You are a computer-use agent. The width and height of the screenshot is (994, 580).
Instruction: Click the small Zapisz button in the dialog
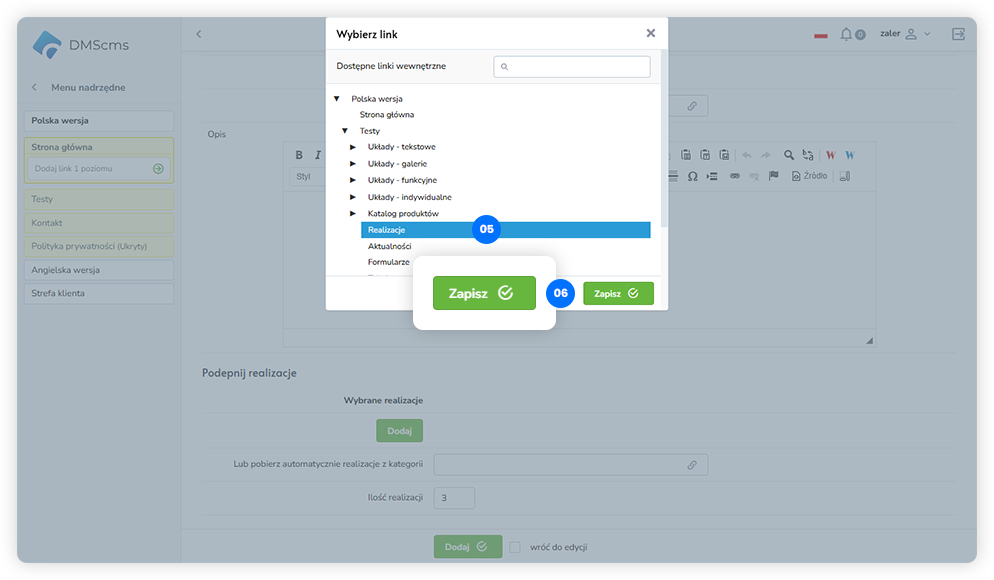click(x=618, y=294)
